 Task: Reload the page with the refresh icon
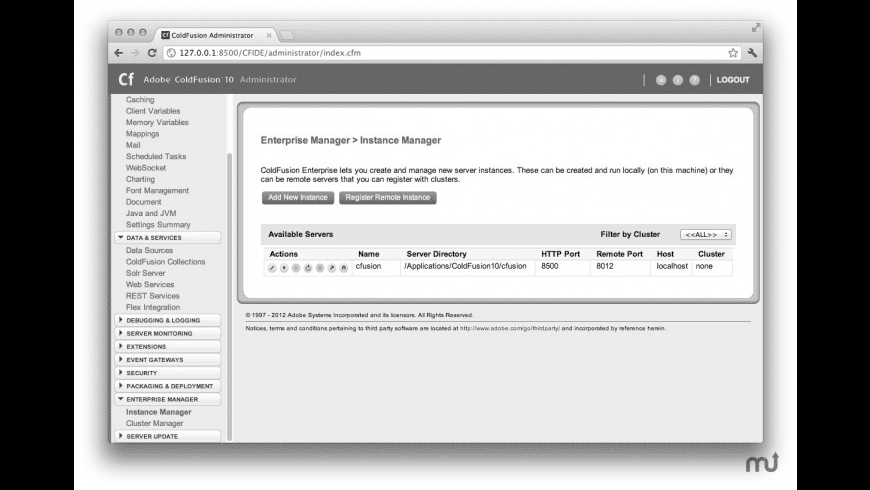coord(152,53)
